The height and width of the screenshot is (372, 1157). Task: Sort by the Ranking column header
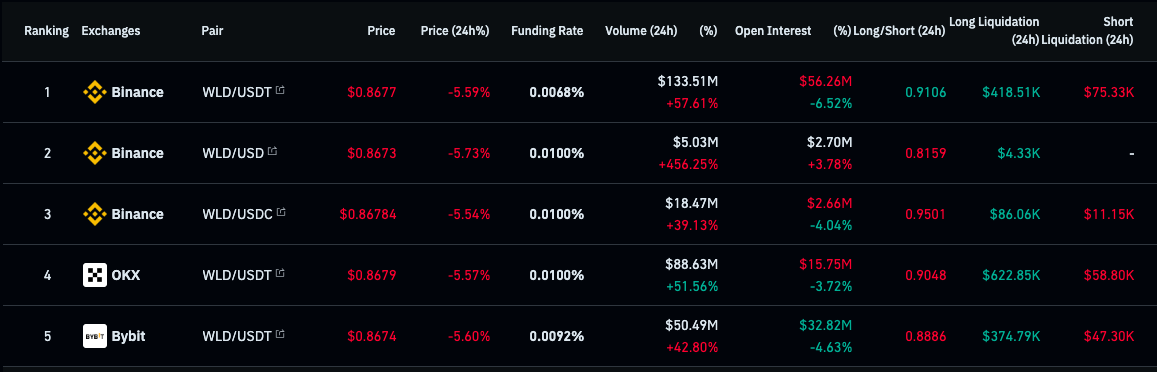tap(46, 31)
